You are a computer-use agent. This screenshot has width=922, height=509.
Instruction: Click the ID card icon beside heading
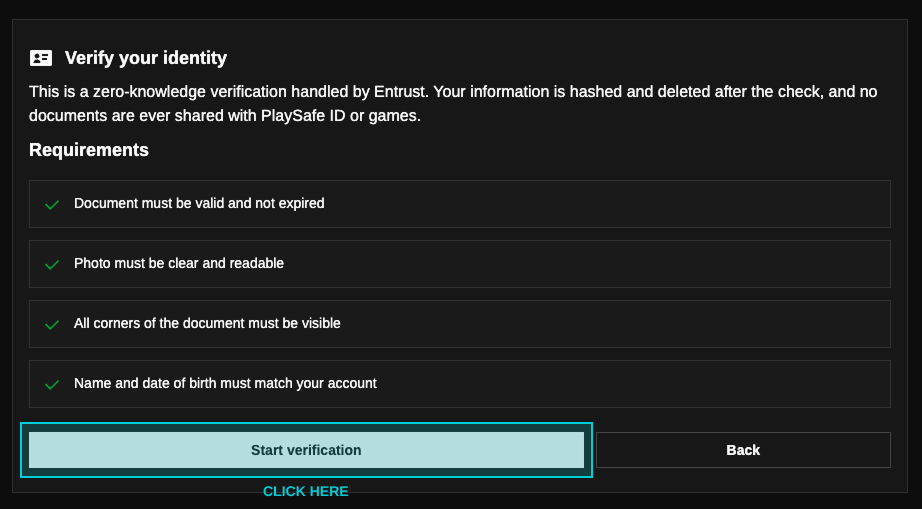click(x=41, y=58)
